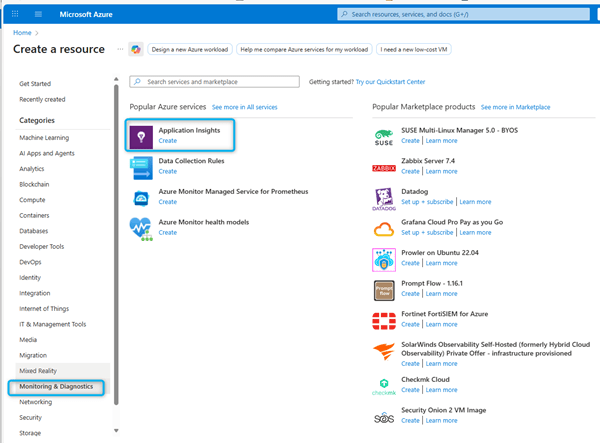Click Azure Monitor Managed Service for Prometheus icon

pos(140,196)
